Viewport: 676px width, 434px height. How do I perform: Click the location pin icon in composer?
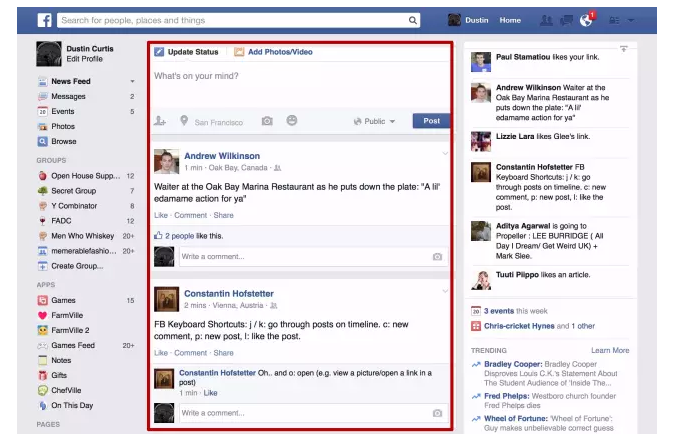click(184, 121)
